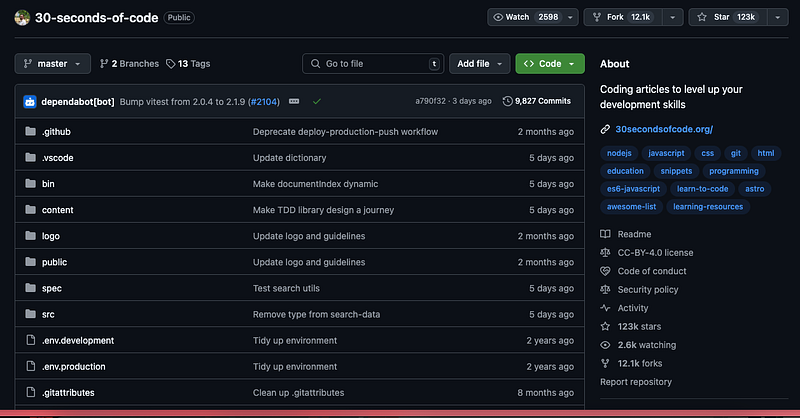Click the public folder icon
Screen dimensions: 800x418
click(31, 261)
